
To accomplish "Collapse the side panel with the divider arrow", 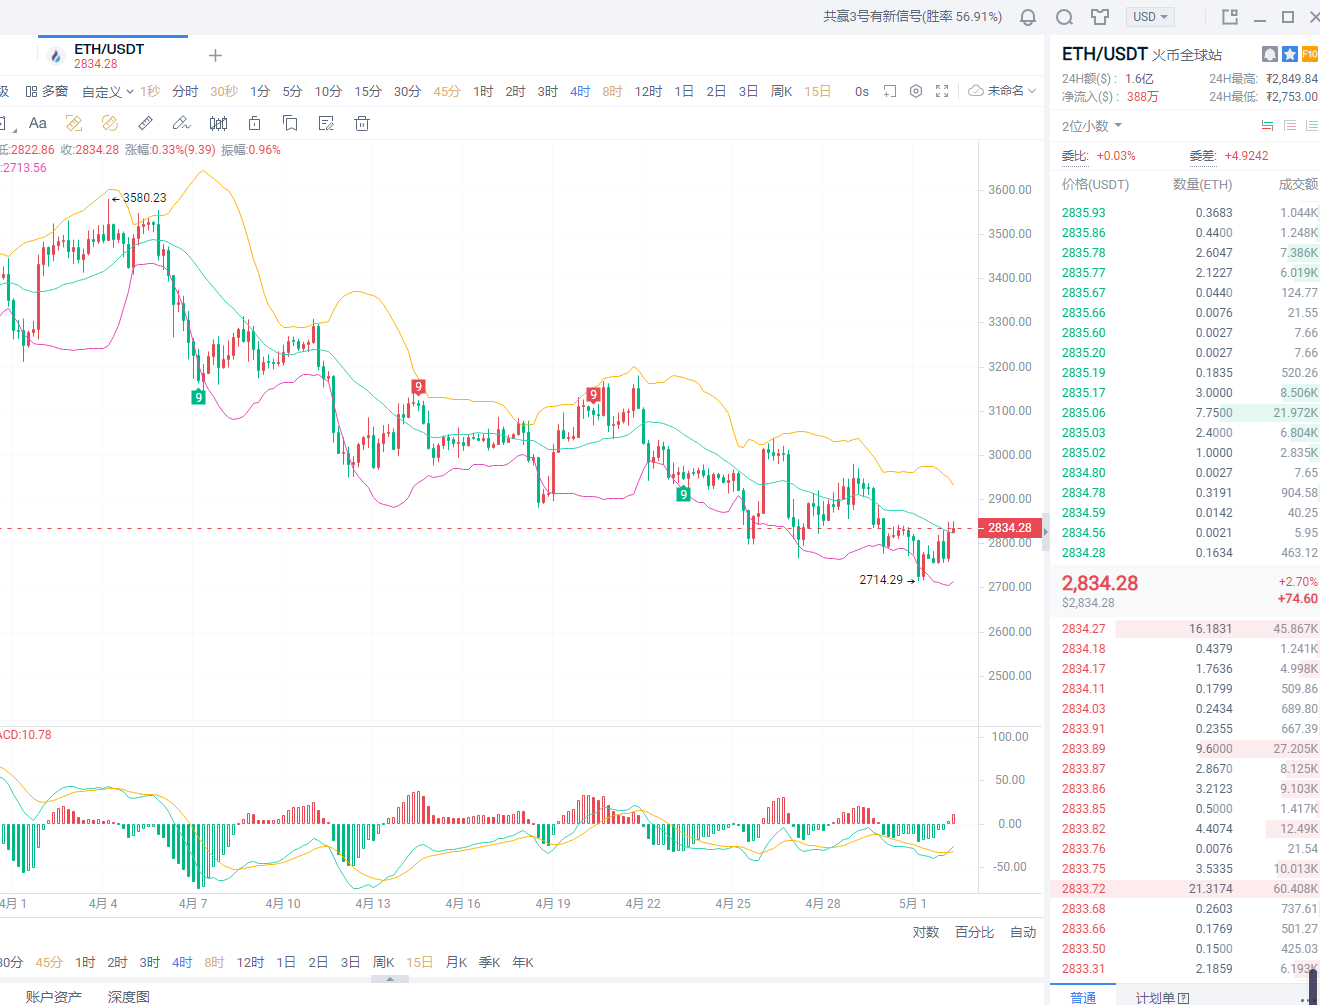I will (1045, 532).
